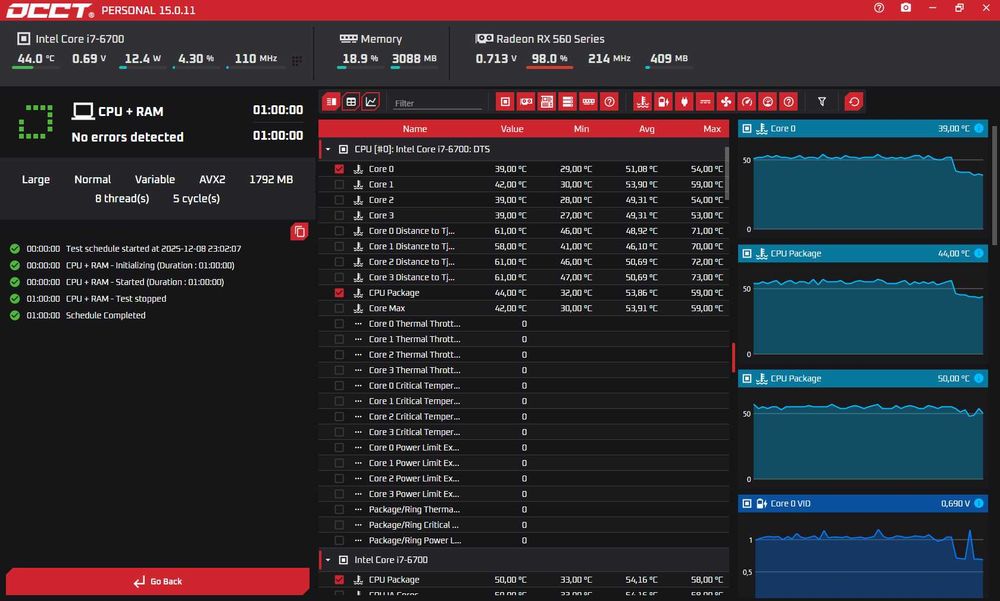
Task: Click the GPU usage 98.0 % value
Action: pos(549,59)
